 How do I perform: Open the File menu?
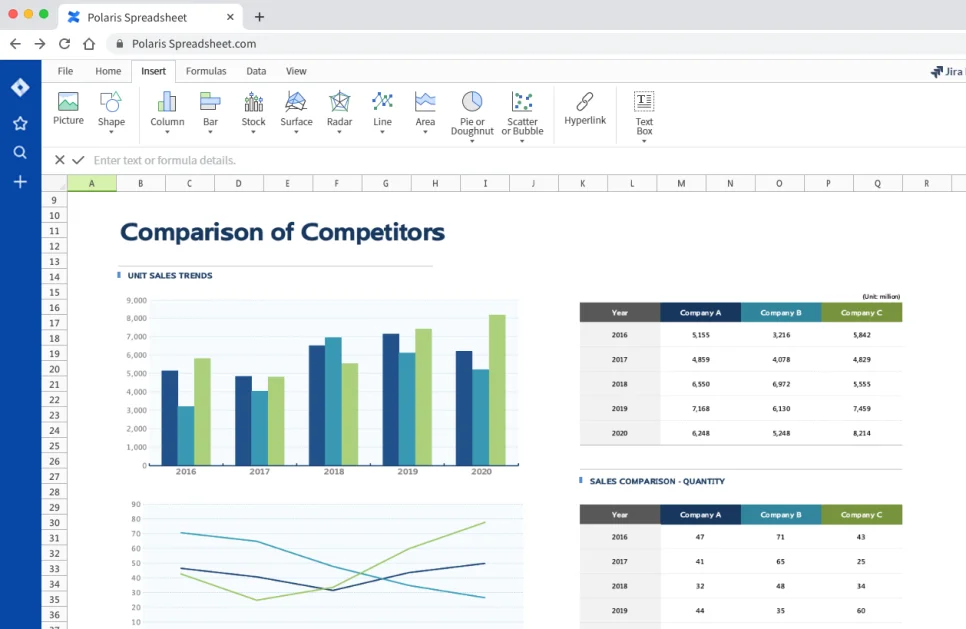pyautogui.click(x=65, y=71)
